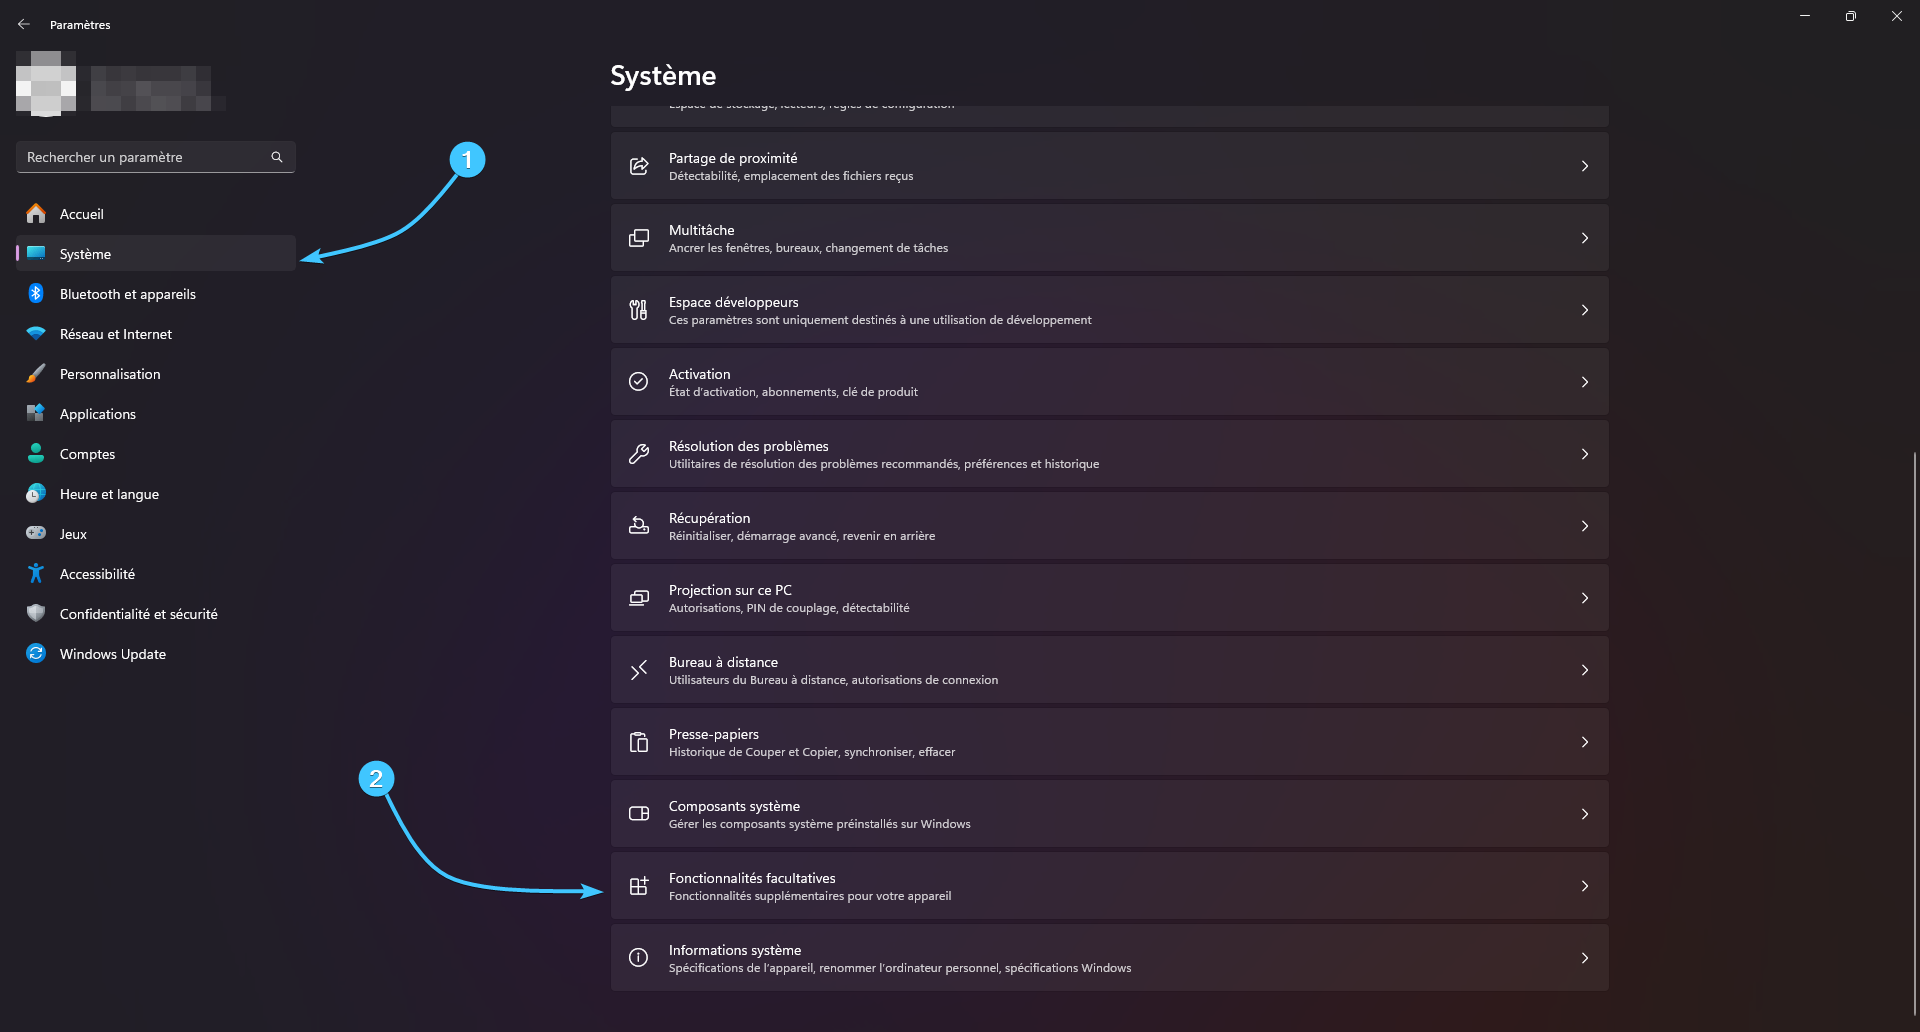
Task: Click the Activation checkmark icon
Action: 639,382
